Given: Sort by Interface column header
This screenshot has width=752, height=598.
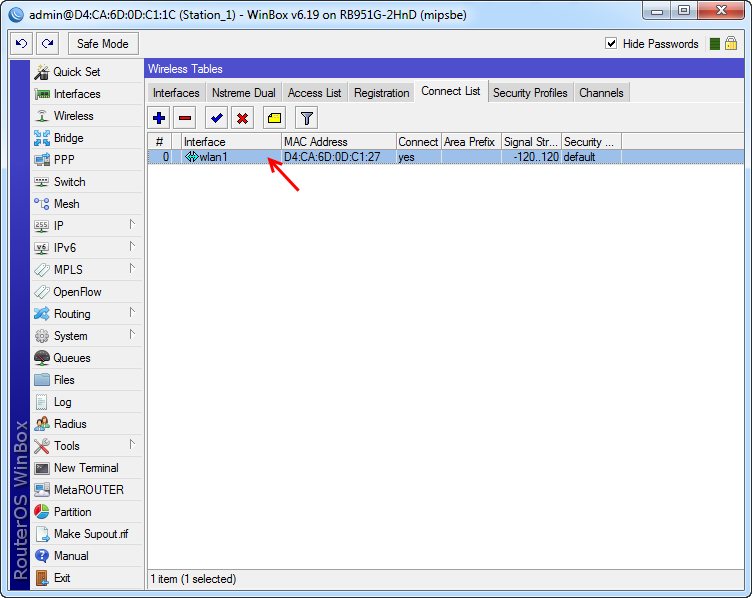Looking at the screenshot, I should click(231, 142).
